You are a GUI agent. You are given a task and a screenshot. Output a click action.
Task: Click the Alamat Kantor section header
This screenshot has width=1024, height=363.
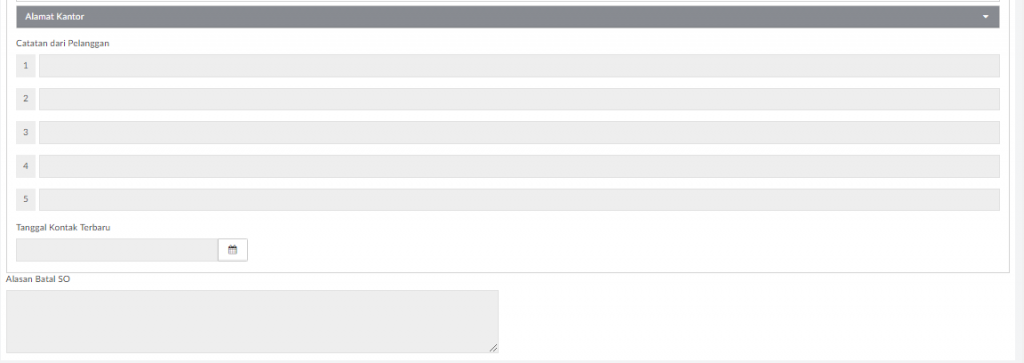point(507,17)
